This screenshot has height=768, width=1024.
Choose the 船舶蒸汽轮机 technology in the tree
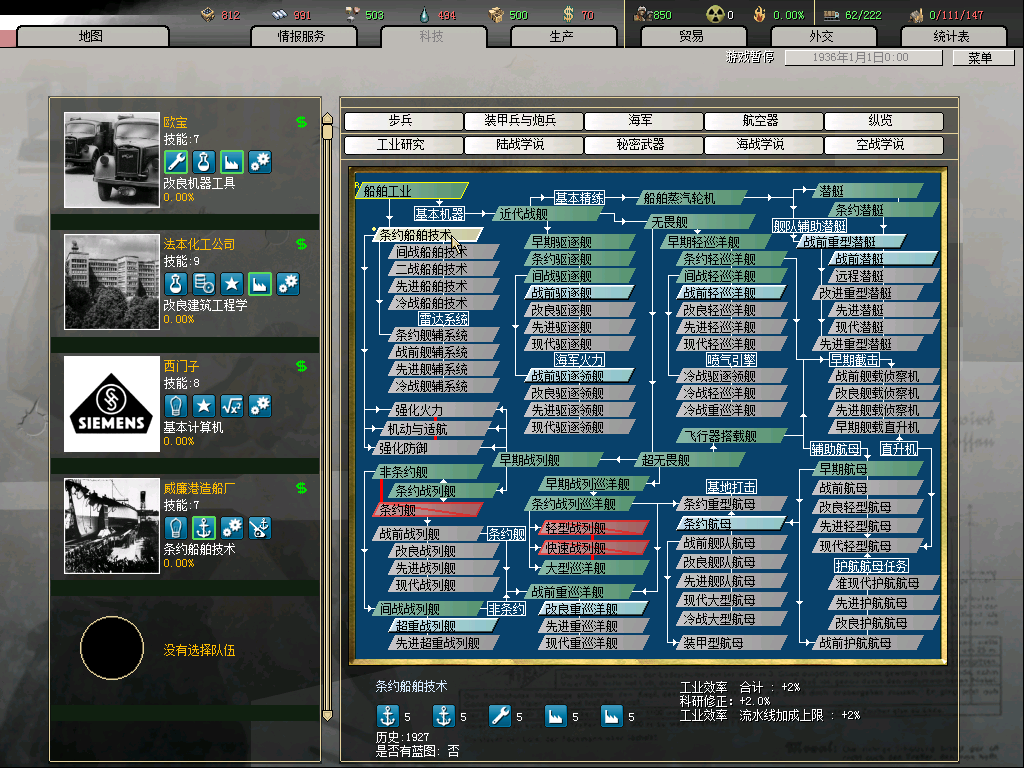(686, 198)
